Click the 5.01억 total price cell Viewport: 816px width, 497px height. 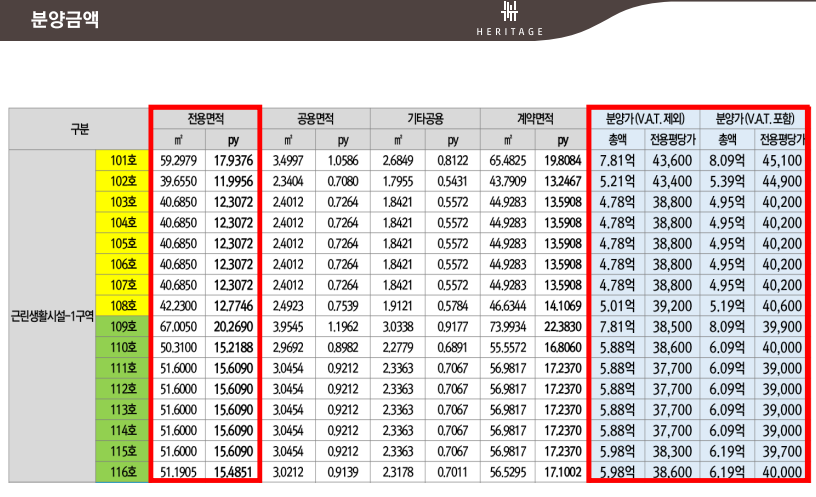click(x=617, y=305)
